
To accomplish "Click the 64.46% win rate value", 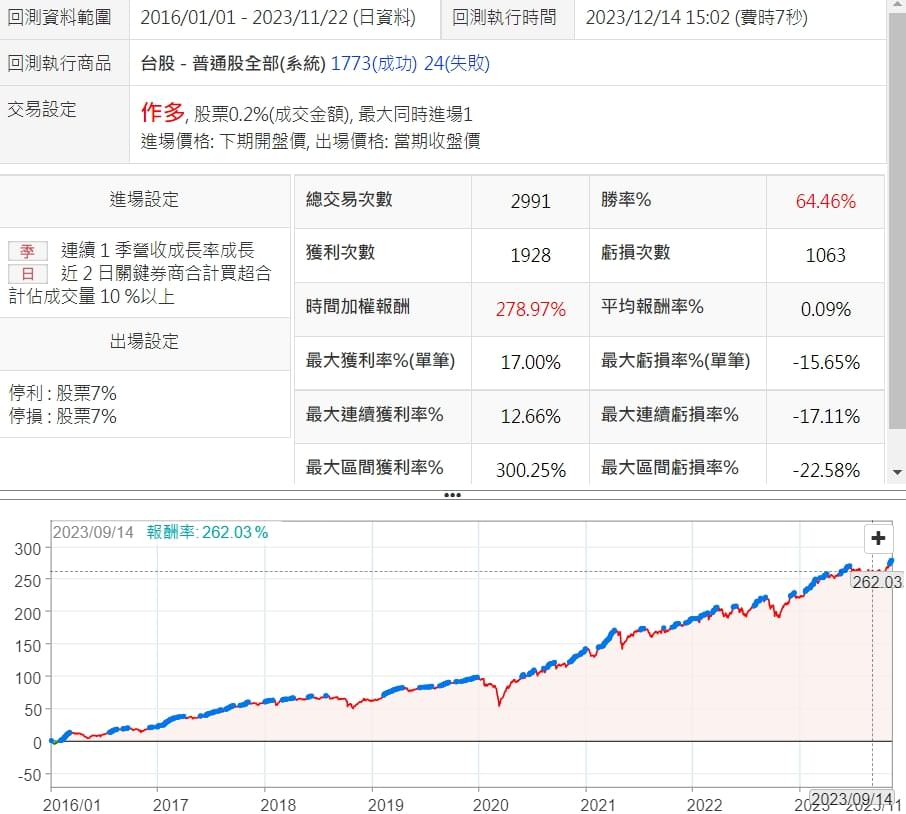I will tap(825, 201).
